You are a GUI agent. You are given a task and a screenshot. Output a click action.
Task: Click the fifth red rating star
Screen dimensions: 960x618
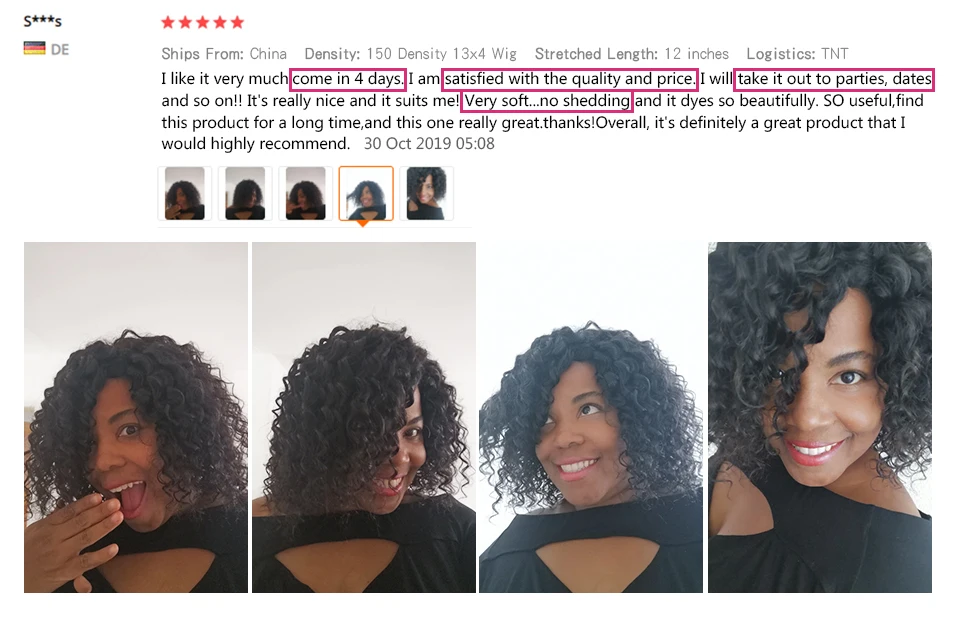[x=237, y=23]
